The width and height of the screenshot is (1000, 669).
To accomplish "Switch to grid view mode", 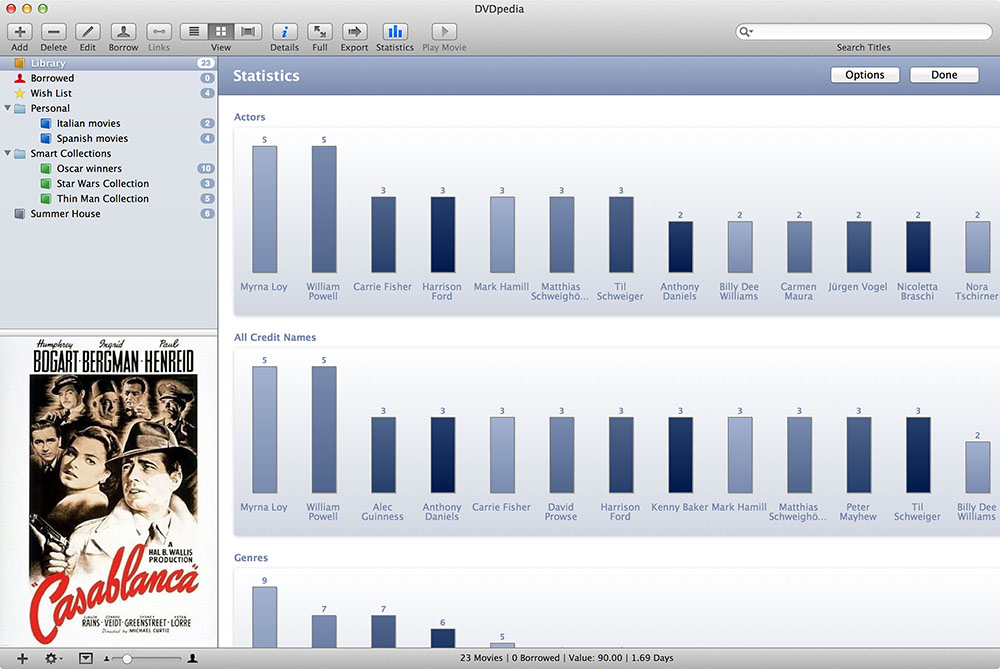I will tap(221, 31).
